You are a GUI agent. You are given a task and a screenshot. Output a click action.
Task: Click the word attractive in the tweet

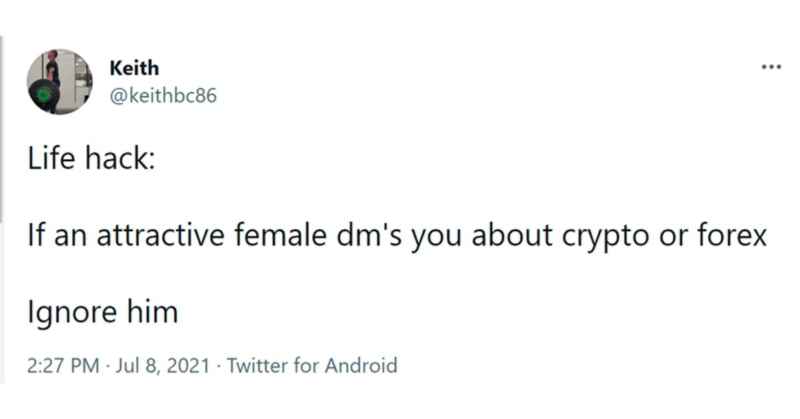click(x=160, y=235)
